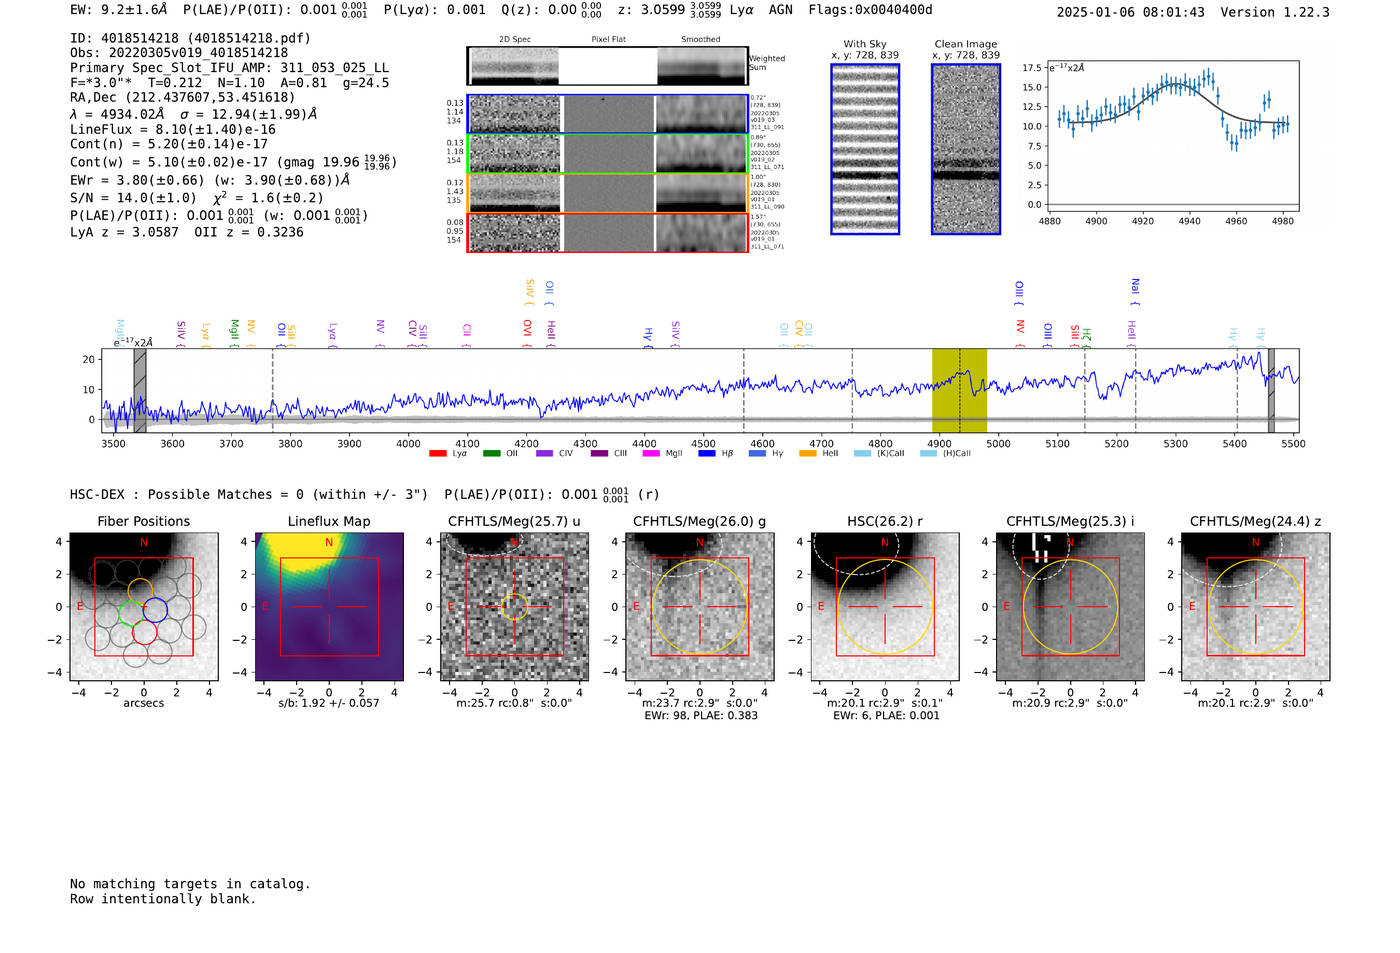Viewport: 1400px width, 953px height.
Task: Click the NaI line label above spectrum
Action: tap(1135, 291)
